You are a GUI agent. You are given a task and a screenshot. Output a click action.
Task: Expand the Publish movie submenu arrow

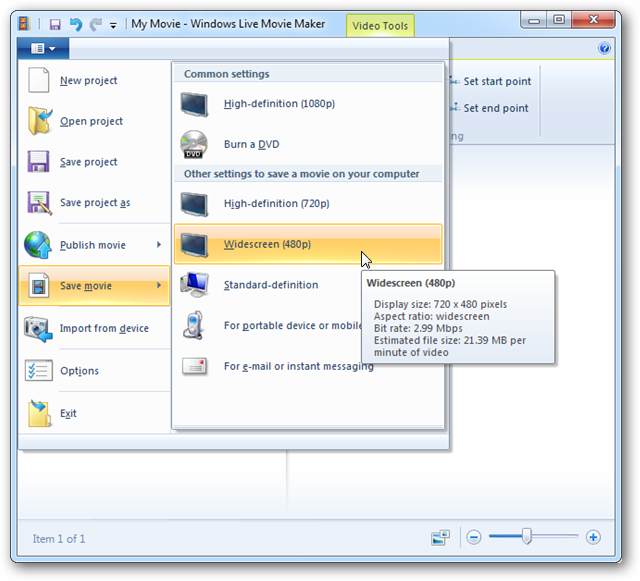click(159, 245)
